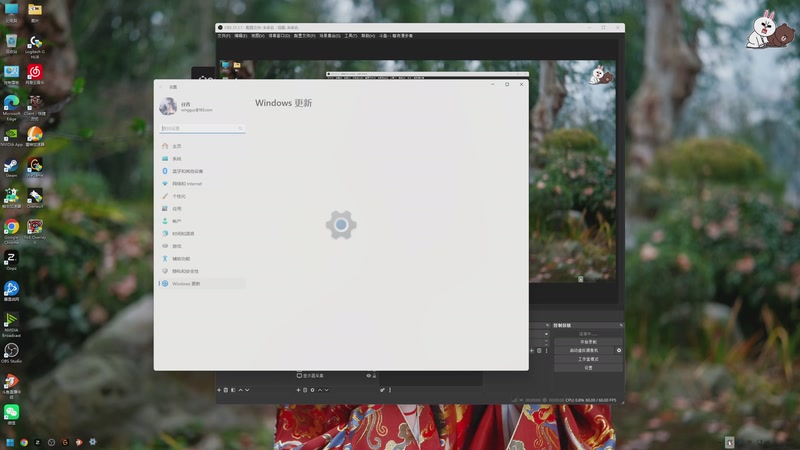800x450 pixels.
Task: Expand the scene transition dropdown in OBS
Action: tap(546, 334)
